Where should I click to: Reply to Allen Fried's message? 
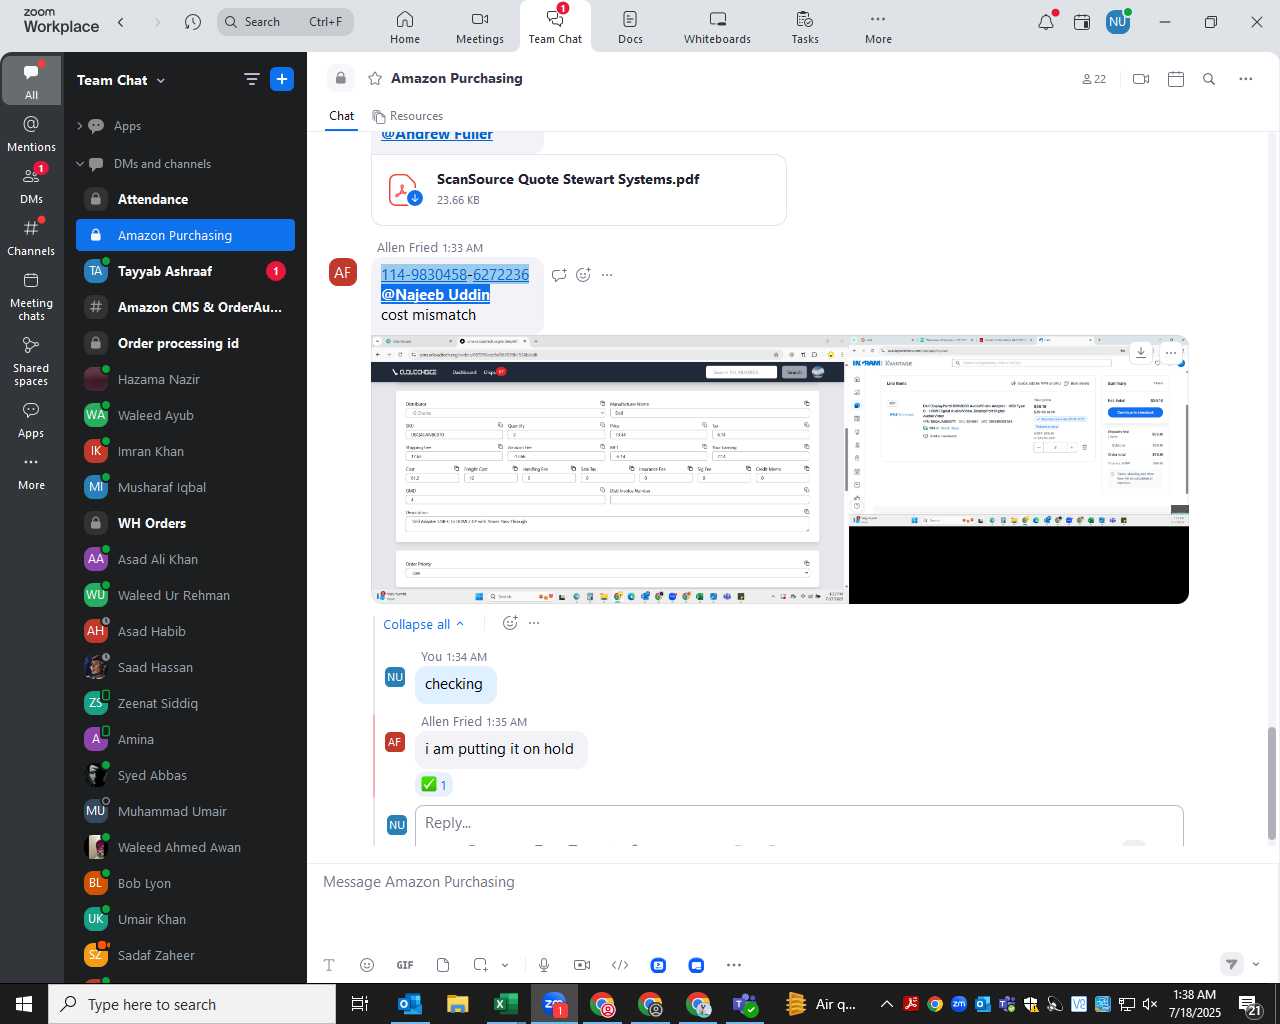559,275
